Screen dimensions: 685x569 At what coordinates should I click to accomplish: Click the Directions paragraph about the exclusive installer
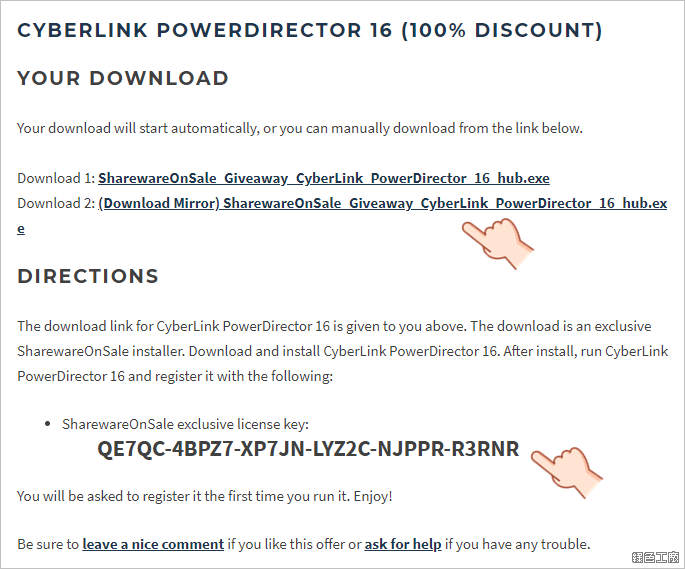342,351
